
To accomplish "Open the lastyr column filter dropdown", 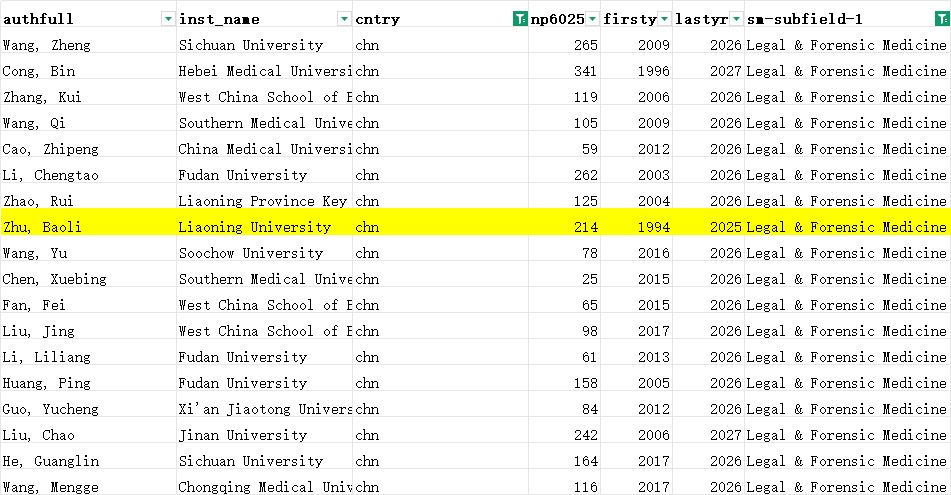I will point(736,19).
